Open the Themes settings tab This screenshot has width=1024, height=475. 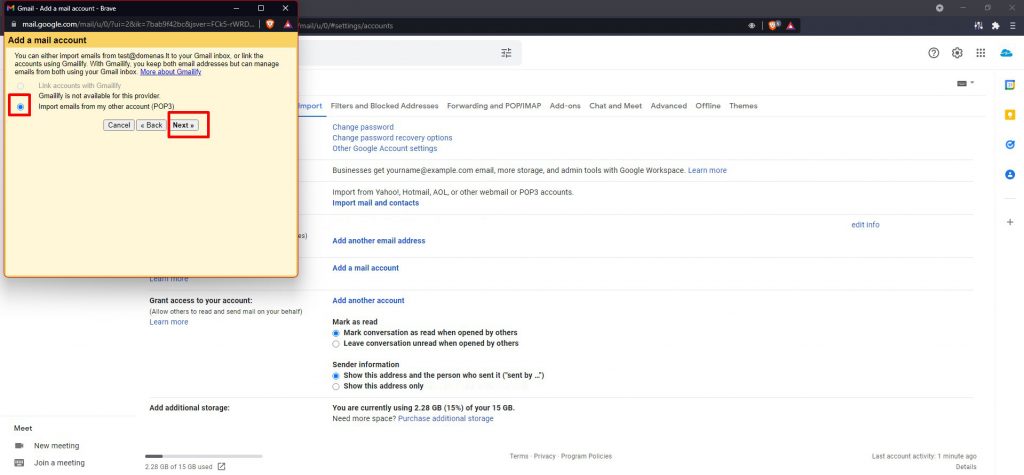coord(743,106)
